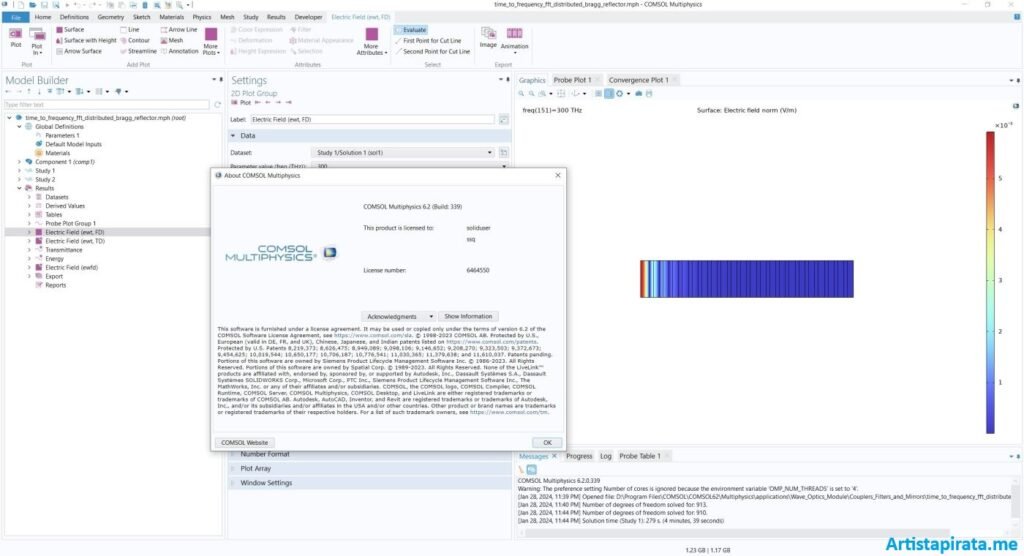Open the More Plots dropdown
Viewport: 1024px width, 556px height.
[x=211, y=41]
